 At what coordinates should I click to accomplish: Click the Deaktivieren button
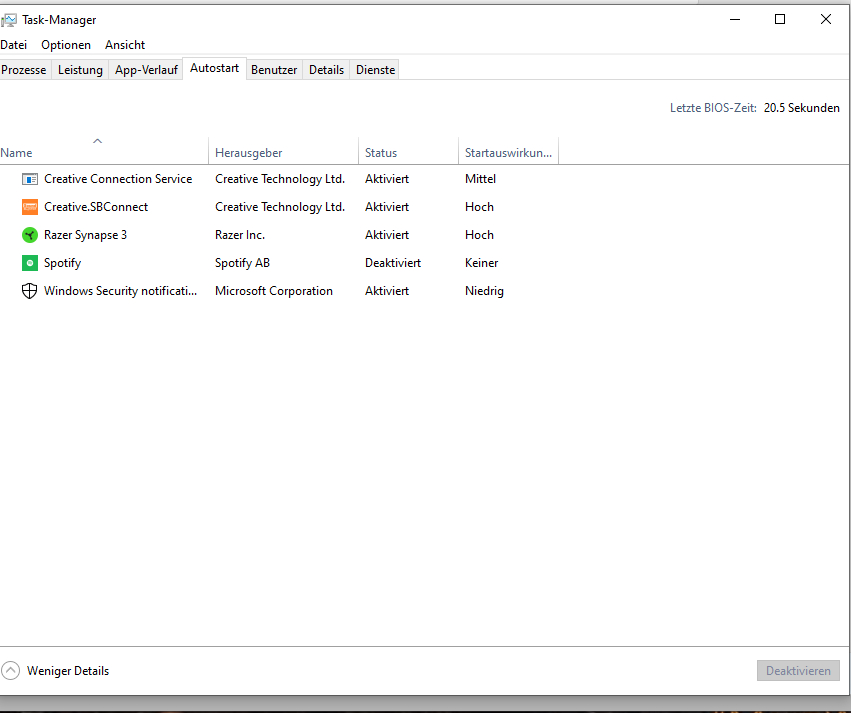(798, 671)
